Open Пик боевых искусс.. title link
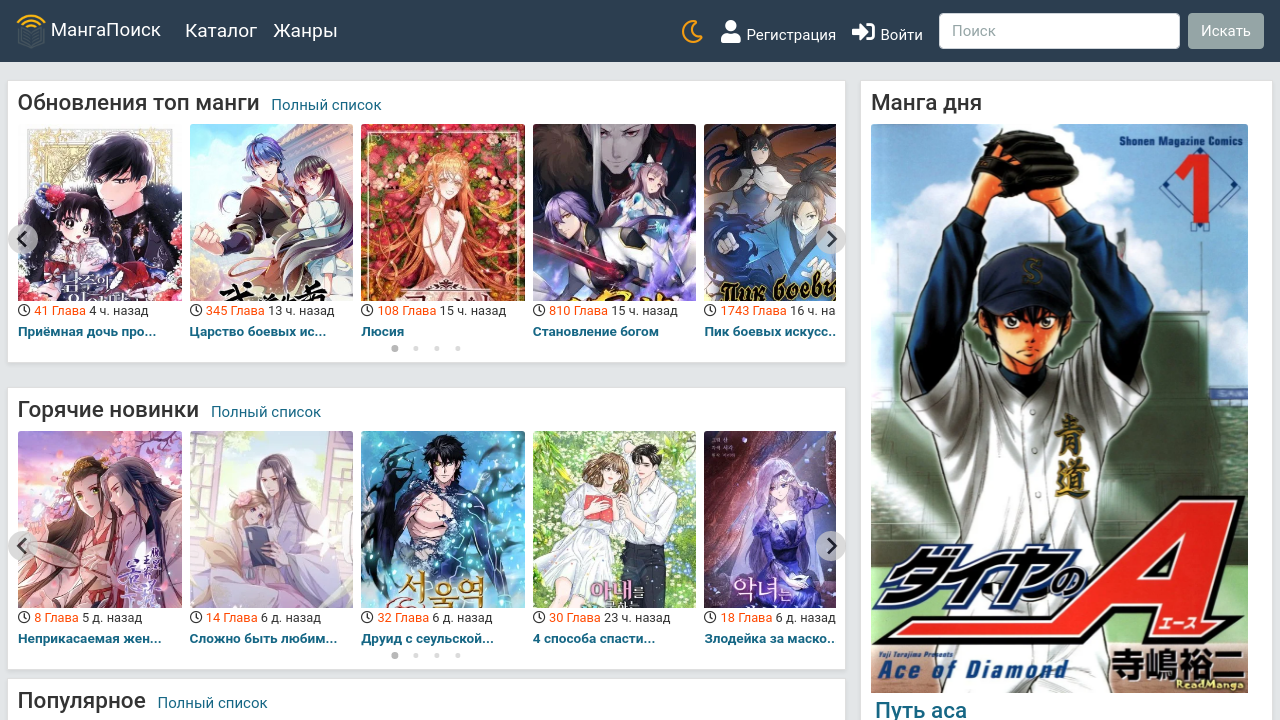The width and height of the screenshot is (1280, 720). (770, 331)
